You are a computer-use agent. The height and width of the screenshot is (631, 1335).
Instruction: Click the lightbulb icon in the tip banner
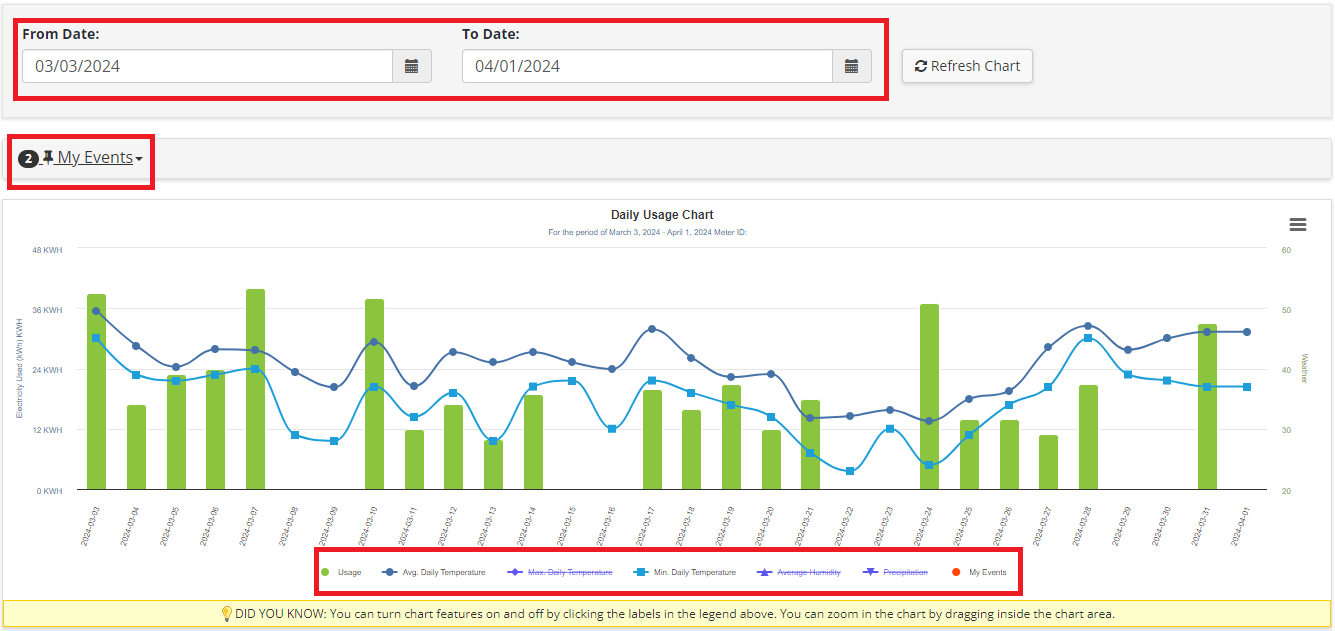[x=226, y=613]
